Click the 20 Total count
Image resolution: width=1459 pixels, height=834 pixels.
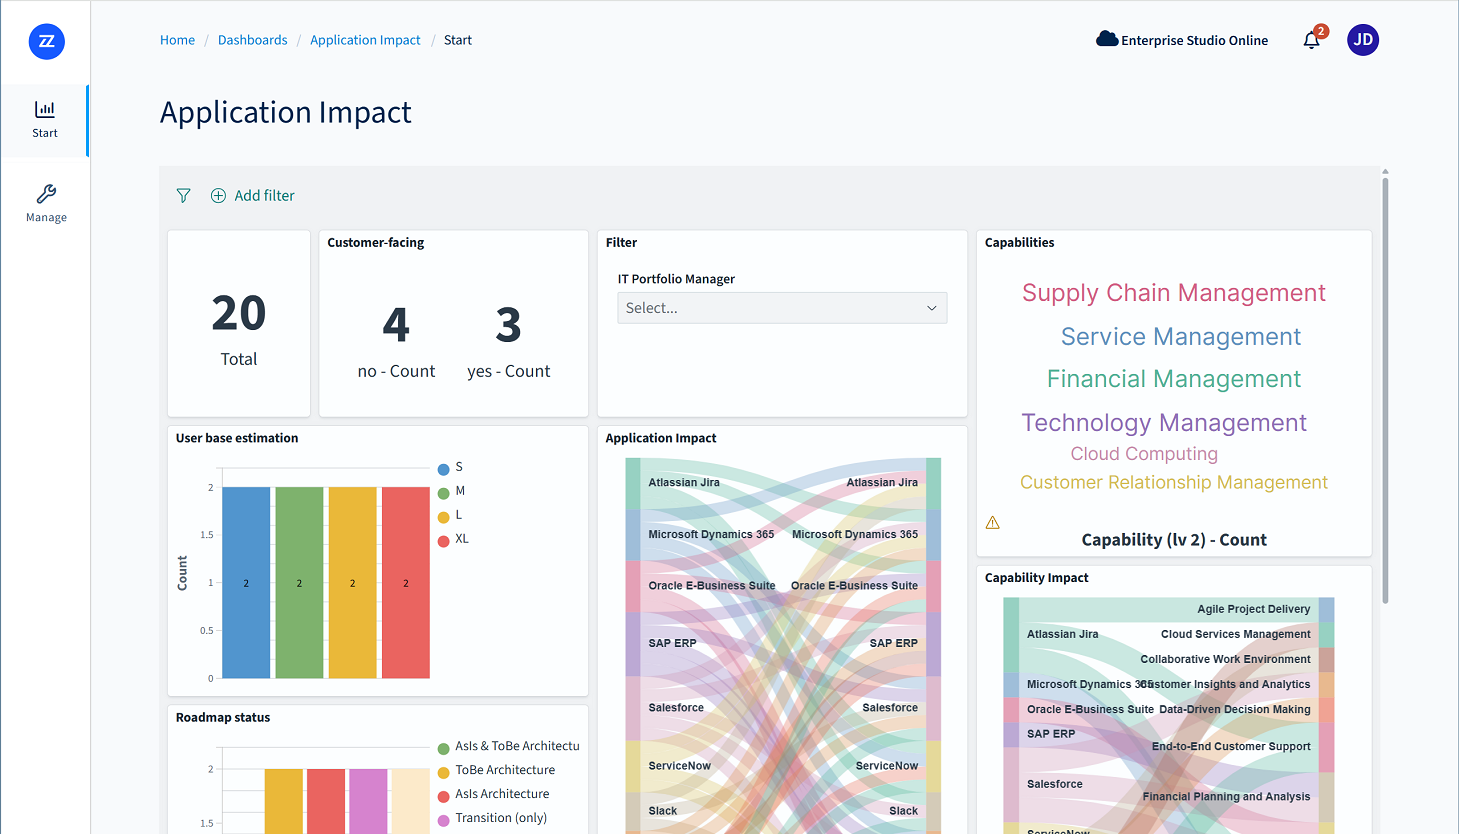239,313
